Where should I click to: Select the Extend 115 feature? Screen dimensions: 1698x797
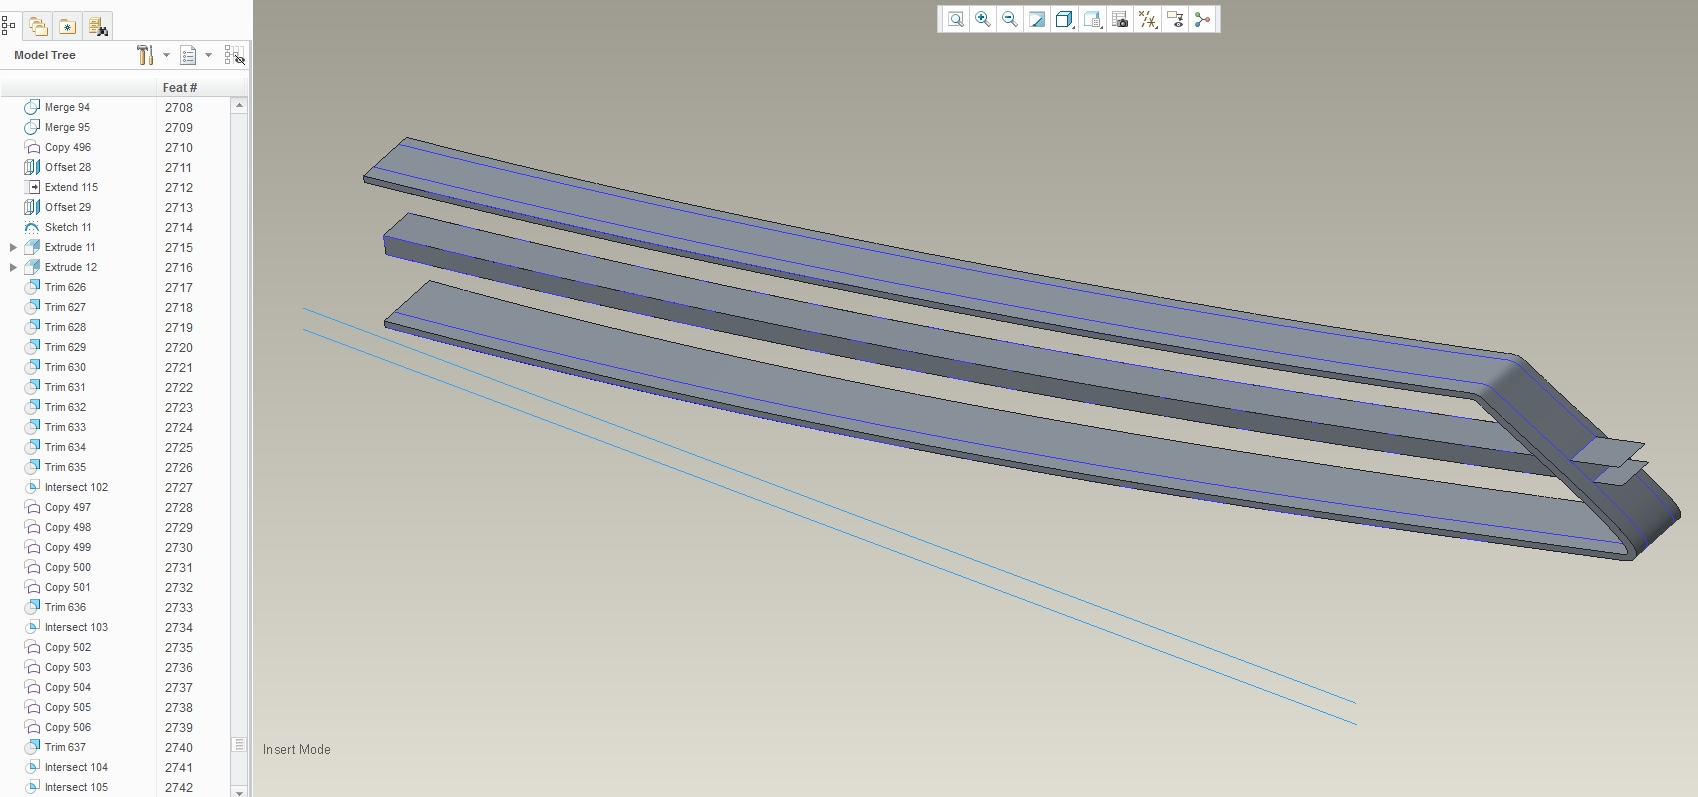point(71,187)
